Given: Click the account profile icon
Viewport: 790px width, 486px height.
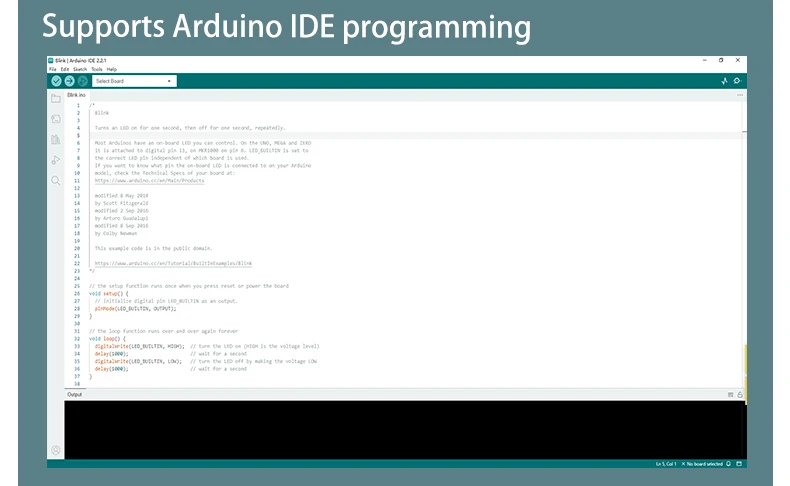Looking at the screenshot, I should click(x=56, y=450).
